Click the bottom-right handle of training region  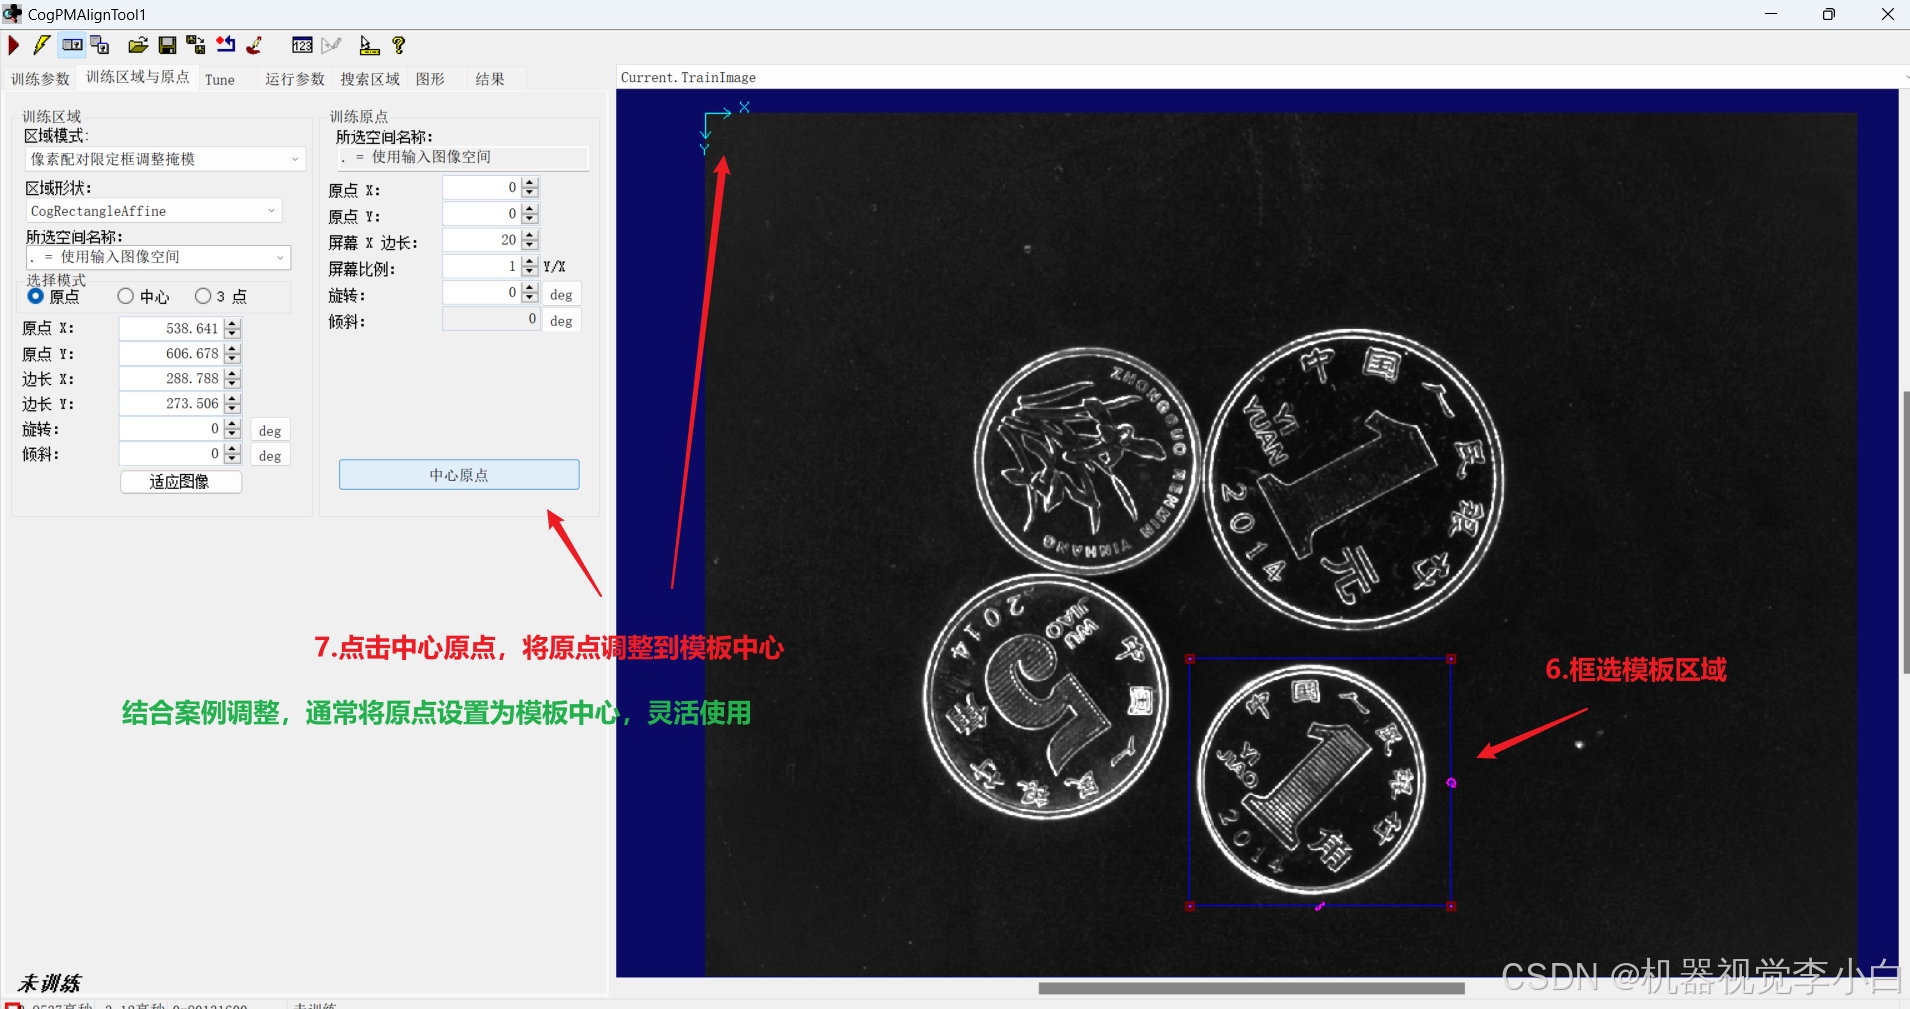pos(1451,906)
